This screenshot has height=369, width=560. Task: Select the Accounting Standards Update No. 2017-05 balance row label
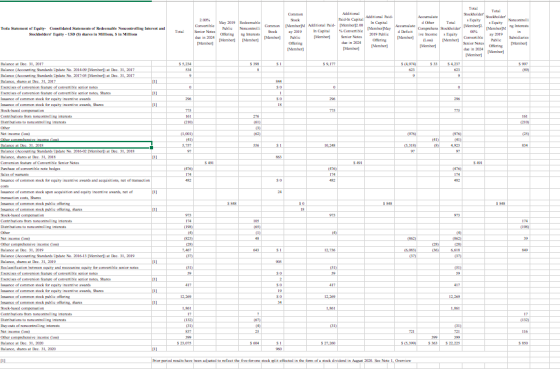tap(68, 75)
